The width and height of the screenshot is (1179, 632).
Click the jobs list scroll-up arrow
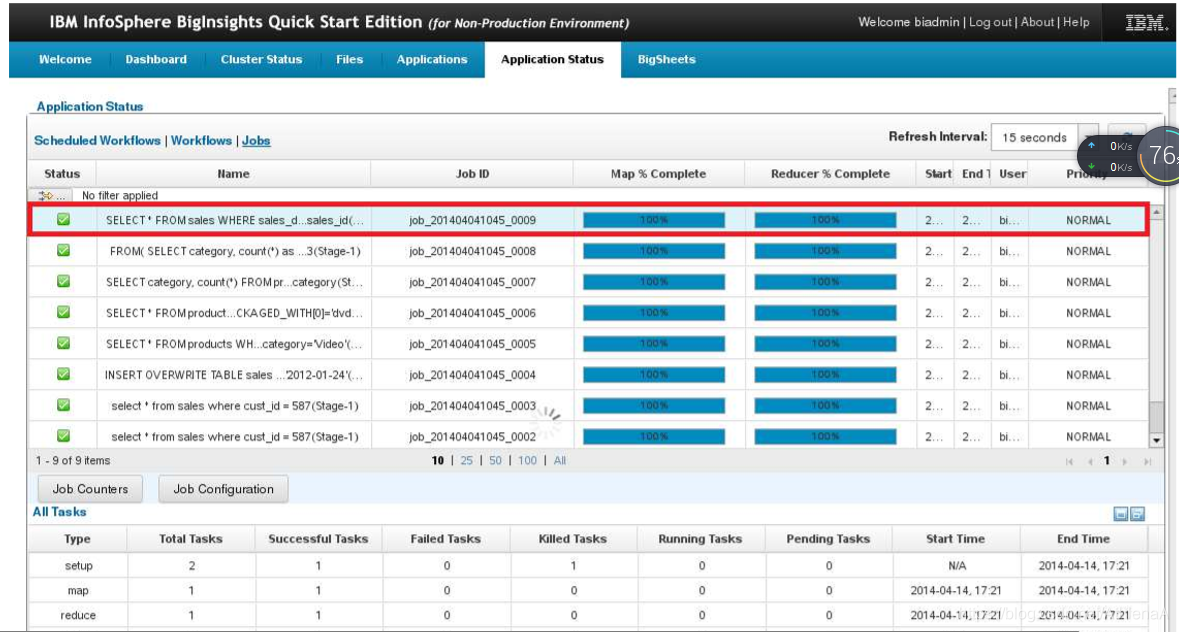pyautogui.click(x=1156, y=213)
